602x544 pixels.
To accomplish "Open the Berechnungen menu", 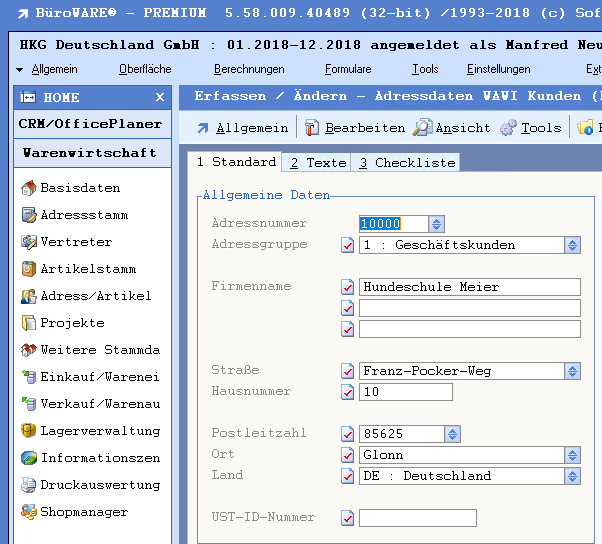I will 249,69.
